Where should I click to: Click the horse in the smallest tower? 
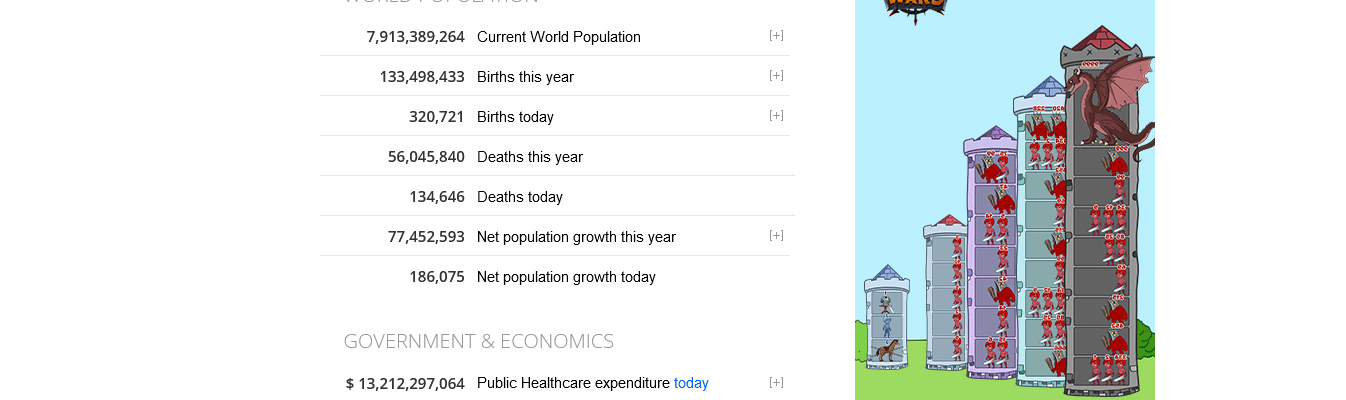click(886, 350)
